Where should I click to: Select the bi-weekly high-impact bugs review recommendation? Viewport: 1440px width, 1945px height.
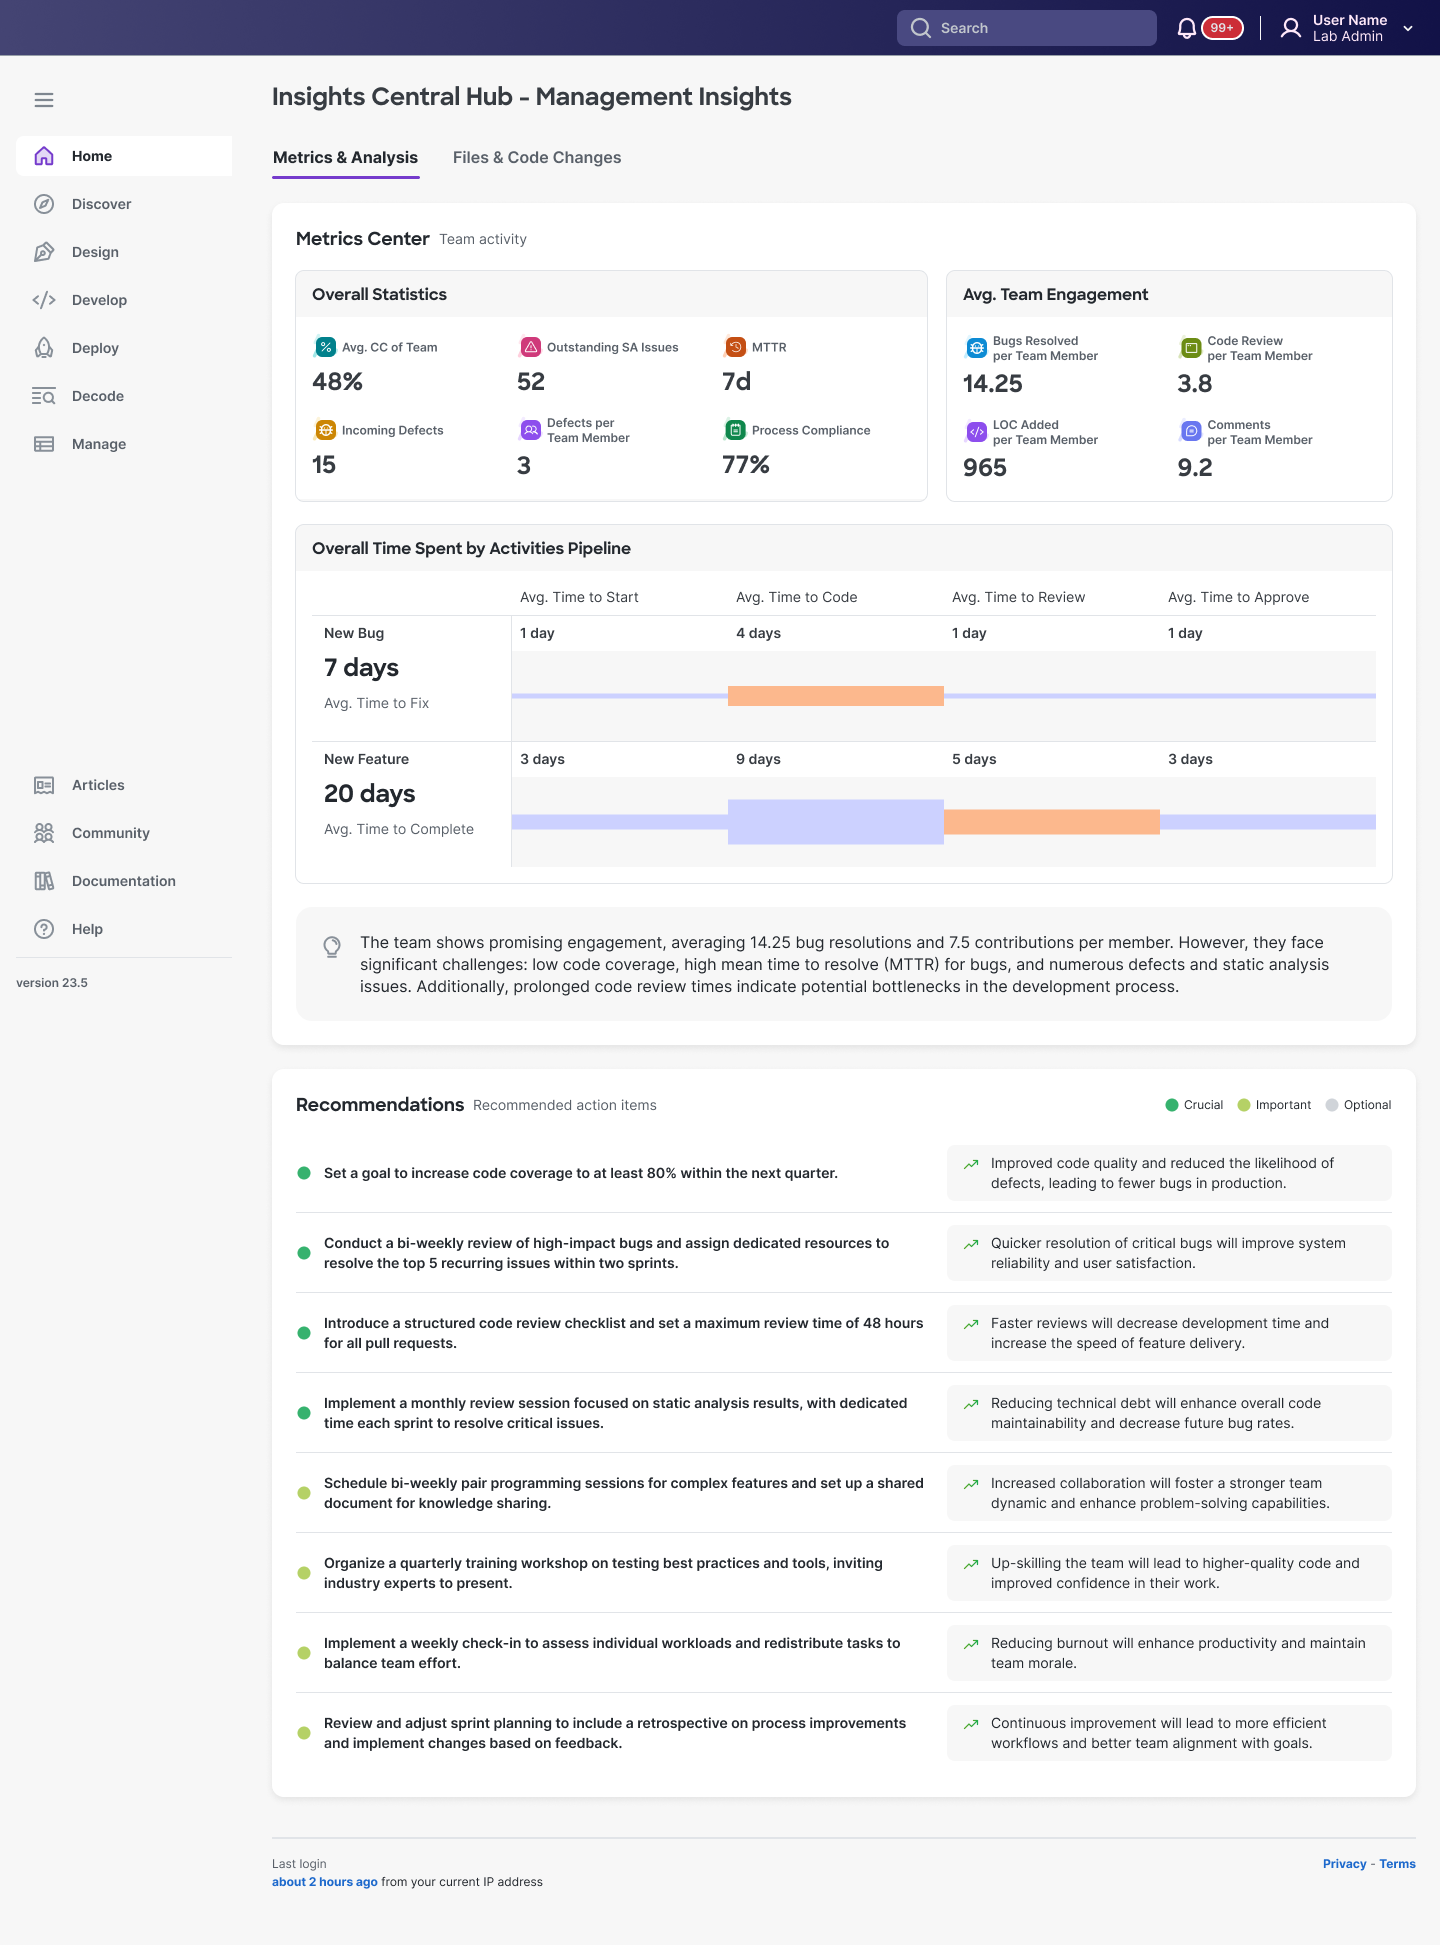606,1253
